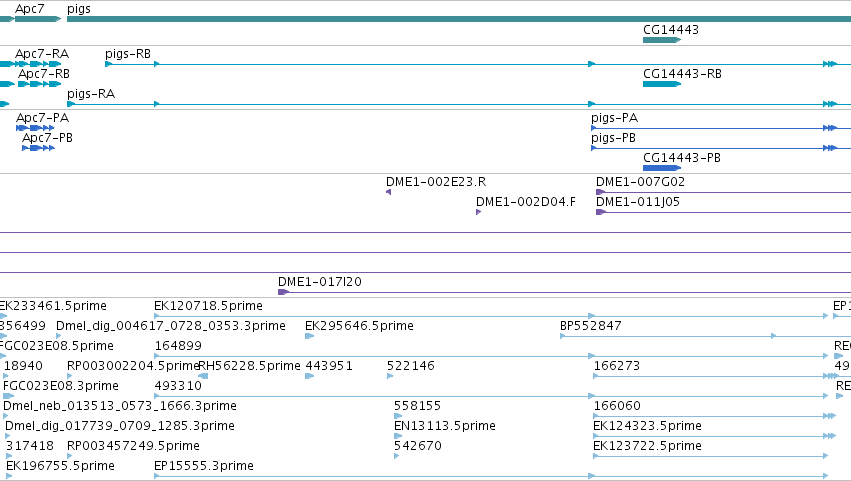The height and width of the screenshot is (481, 851).
Task: Open the pigs-RB transcript label
Action: (128, 54)
